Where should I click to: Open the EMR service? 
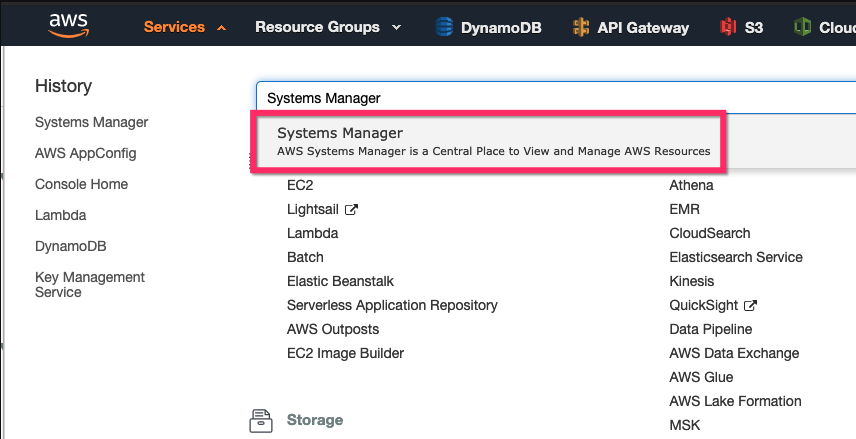pos(685,209)
